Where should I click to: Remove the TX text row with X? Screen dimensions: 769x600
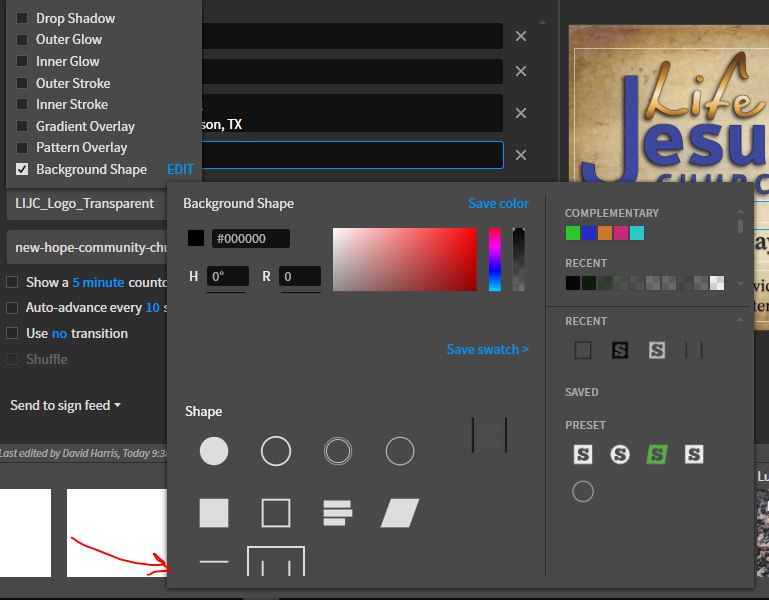click(521, 113)
